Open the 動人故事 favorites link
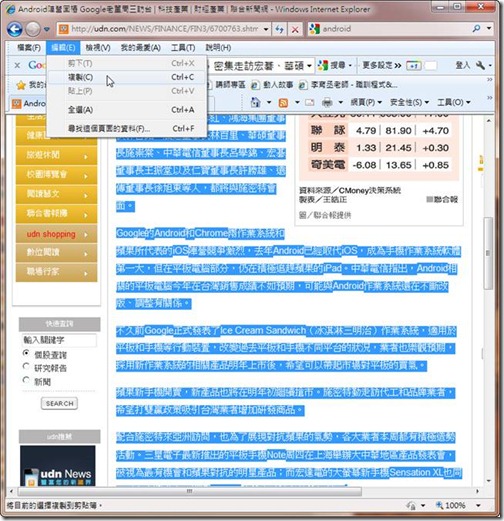Screen dimensions: 504x521 click(x=272, y=85)
